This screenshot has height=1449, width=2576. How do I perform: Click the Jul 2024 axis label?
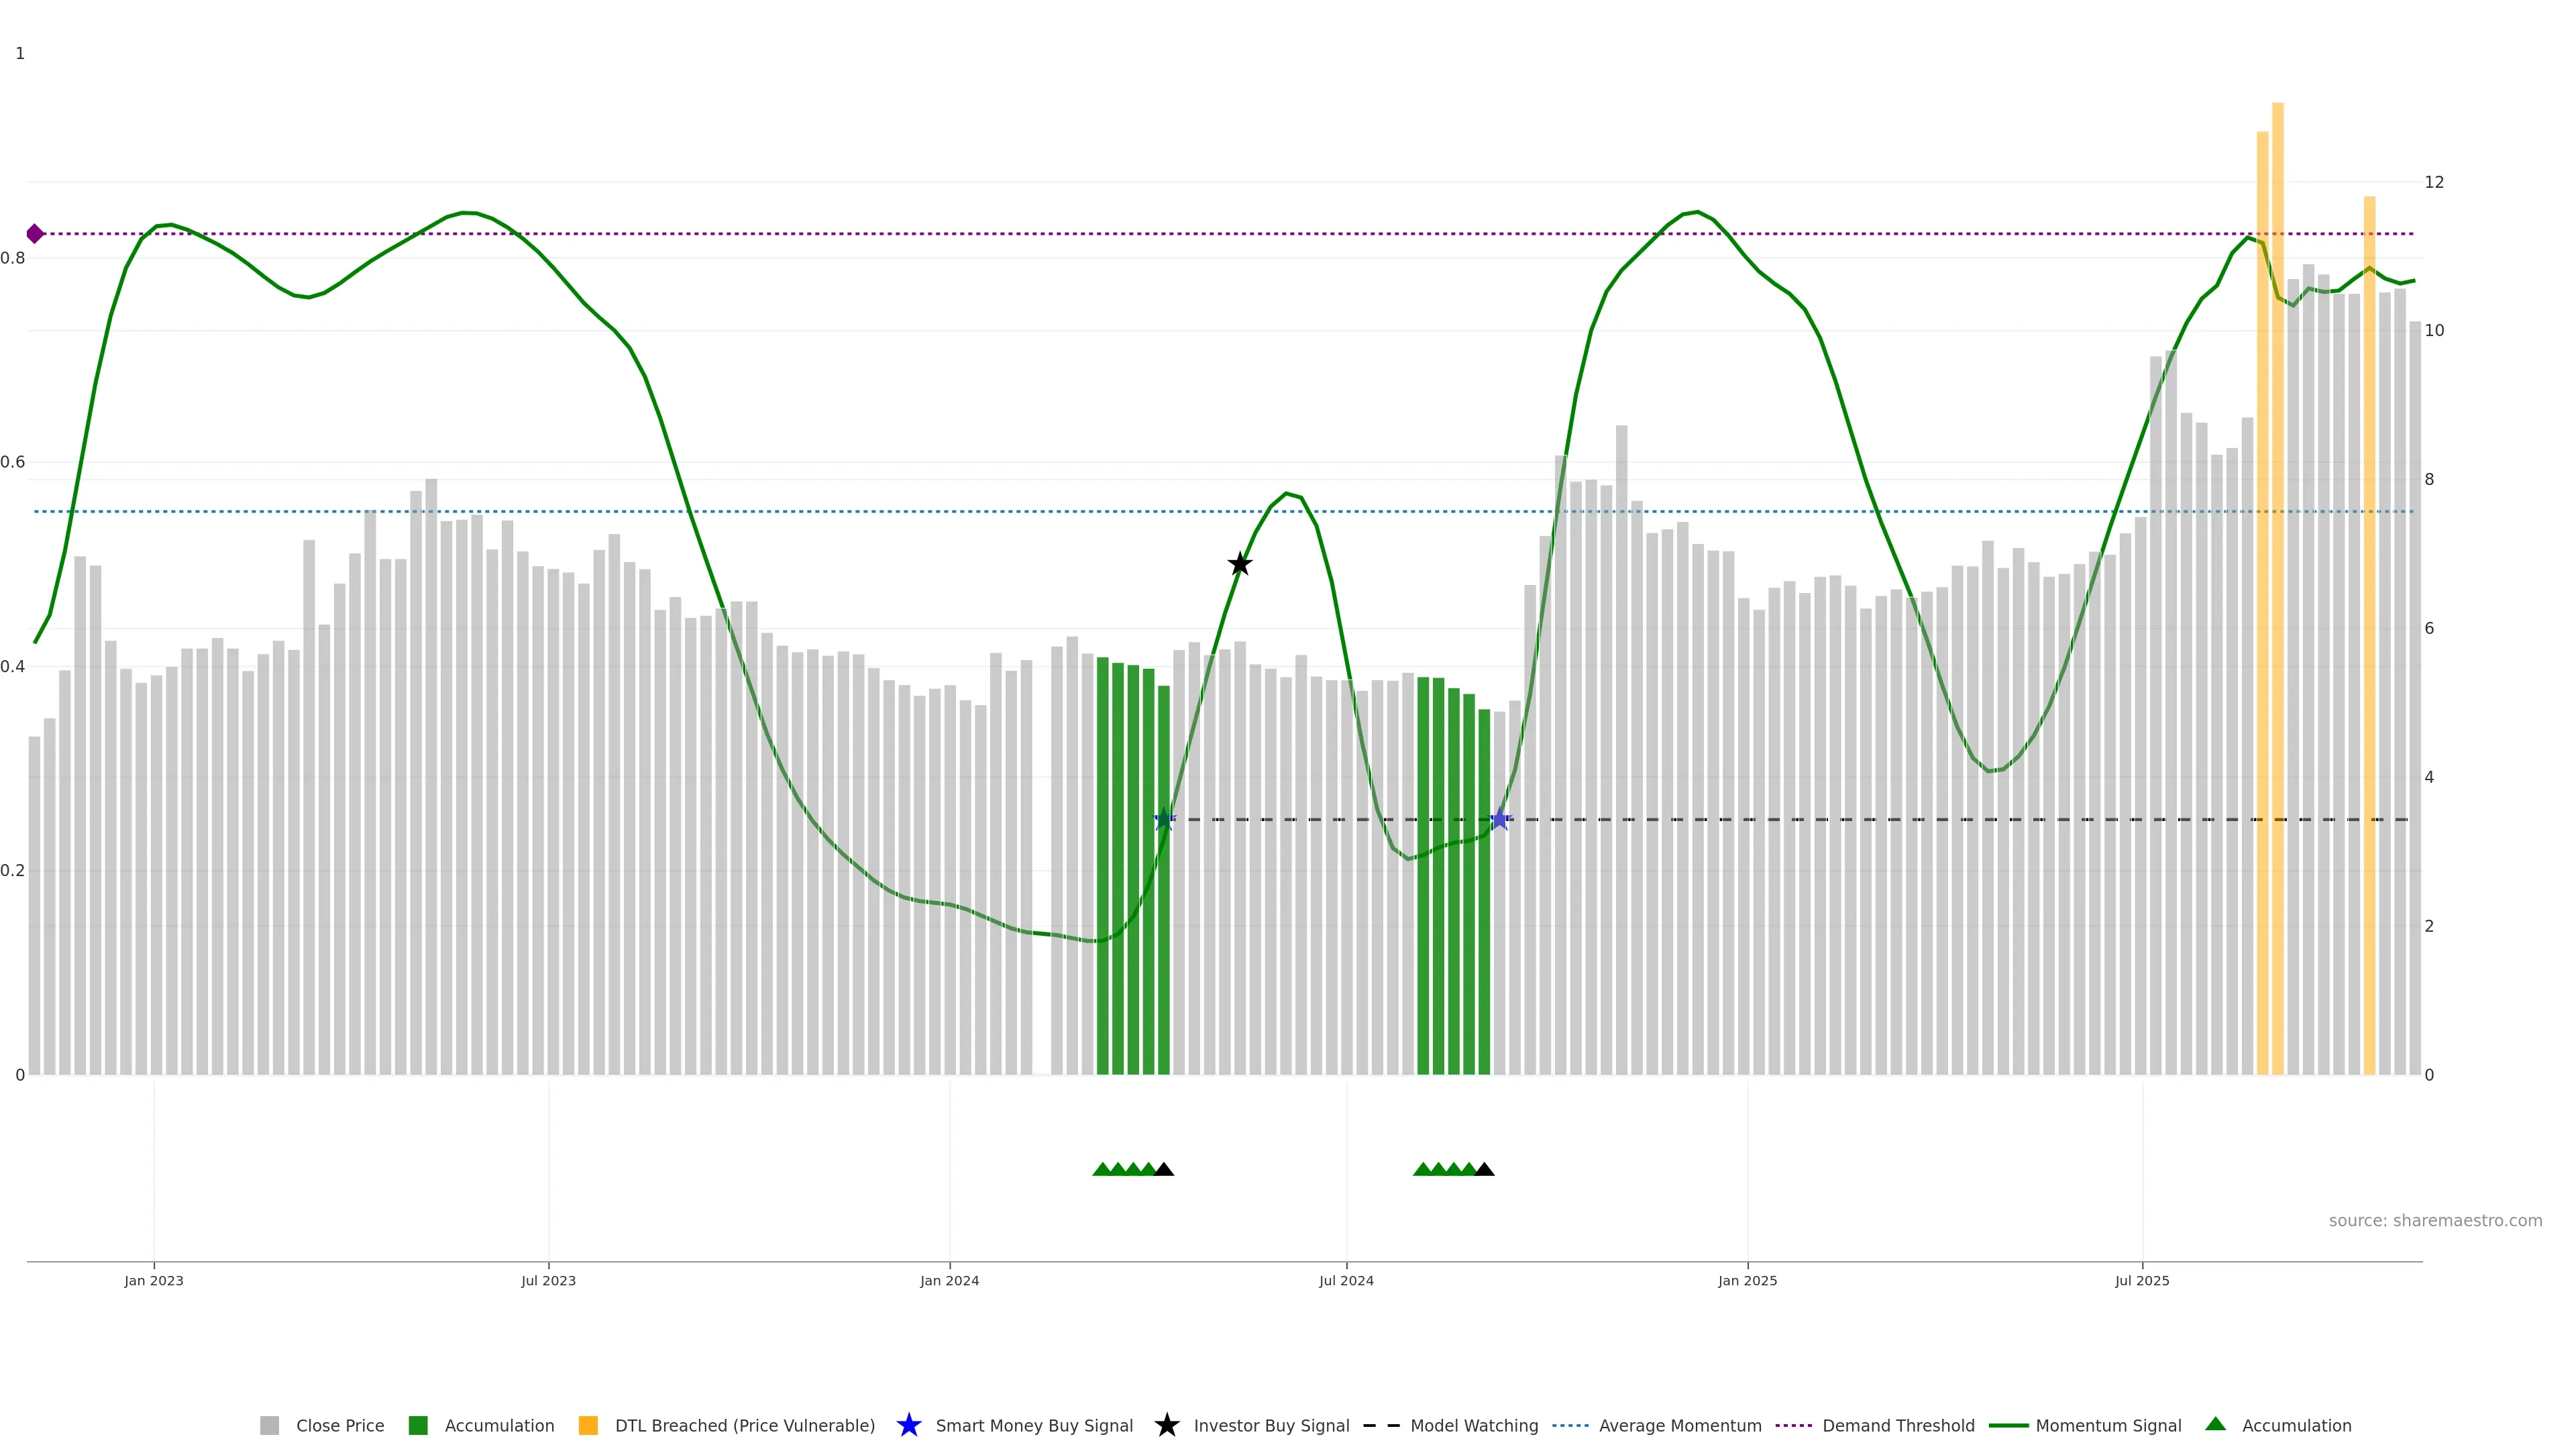tap(1346, 1281)
